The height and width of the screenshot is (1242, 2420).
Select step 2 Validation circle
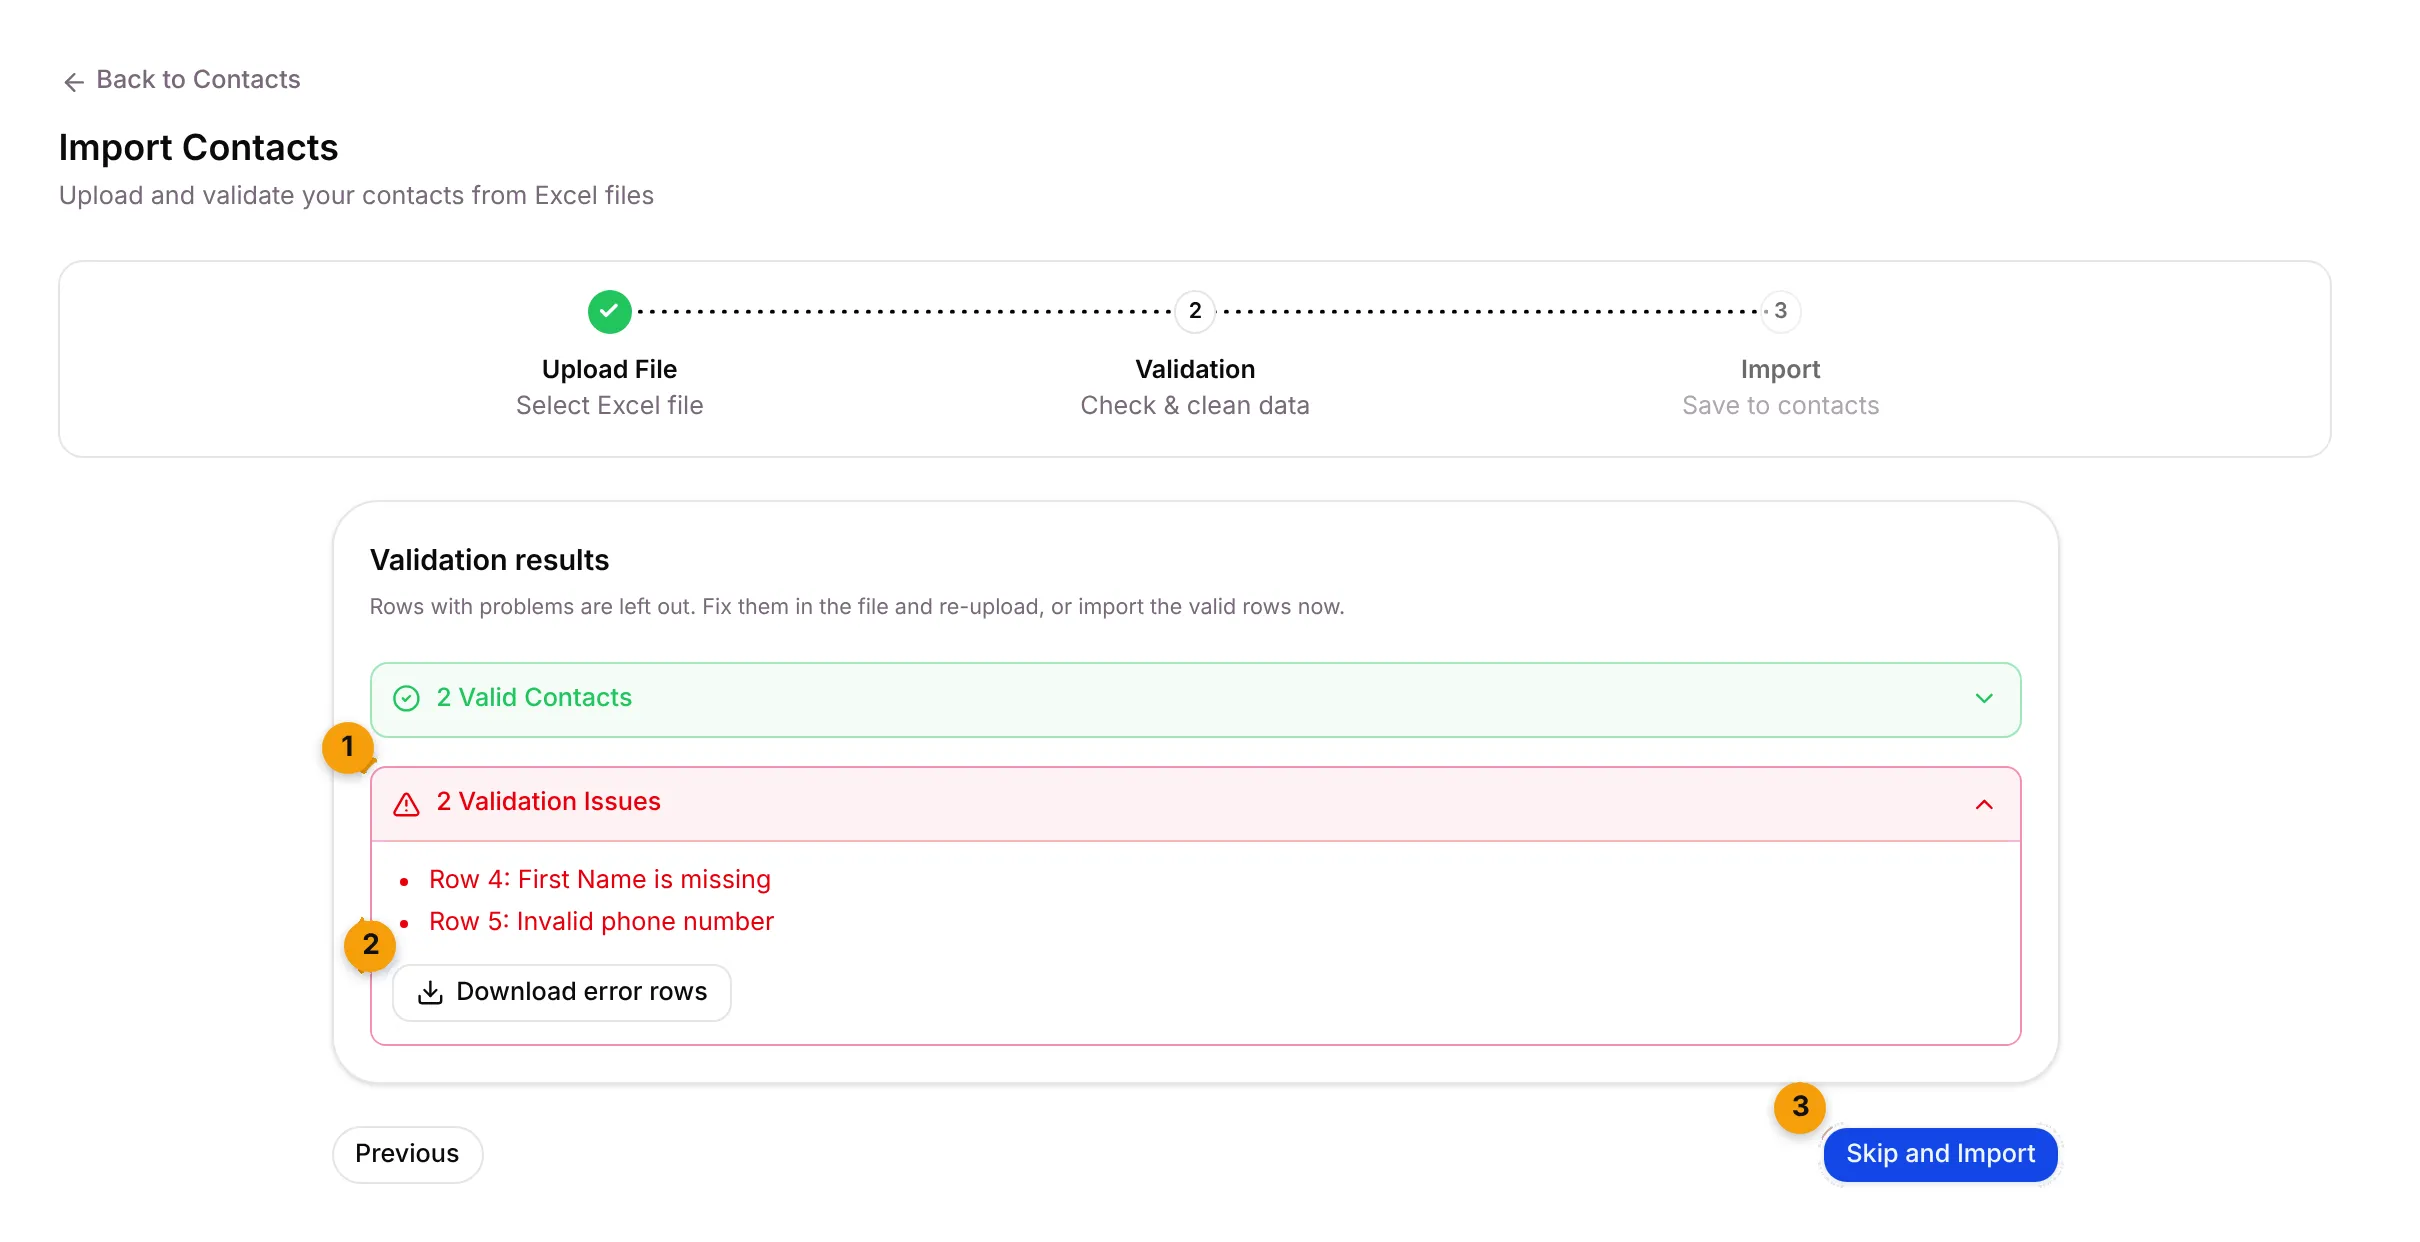coord(1194,311)
